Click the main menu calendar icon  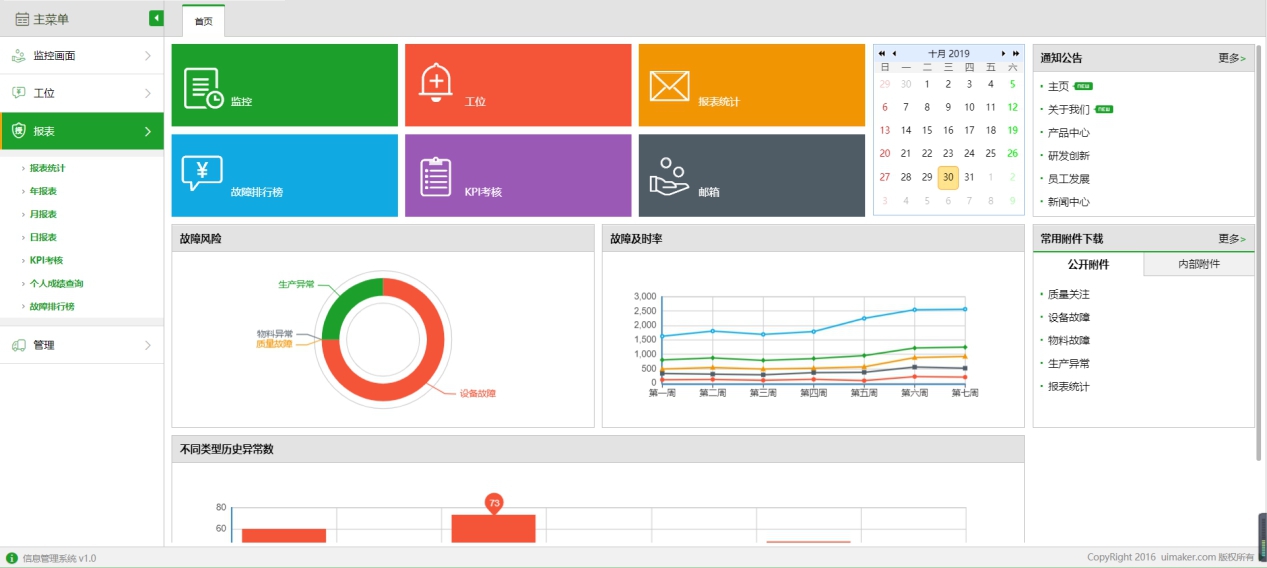(22, 19)
